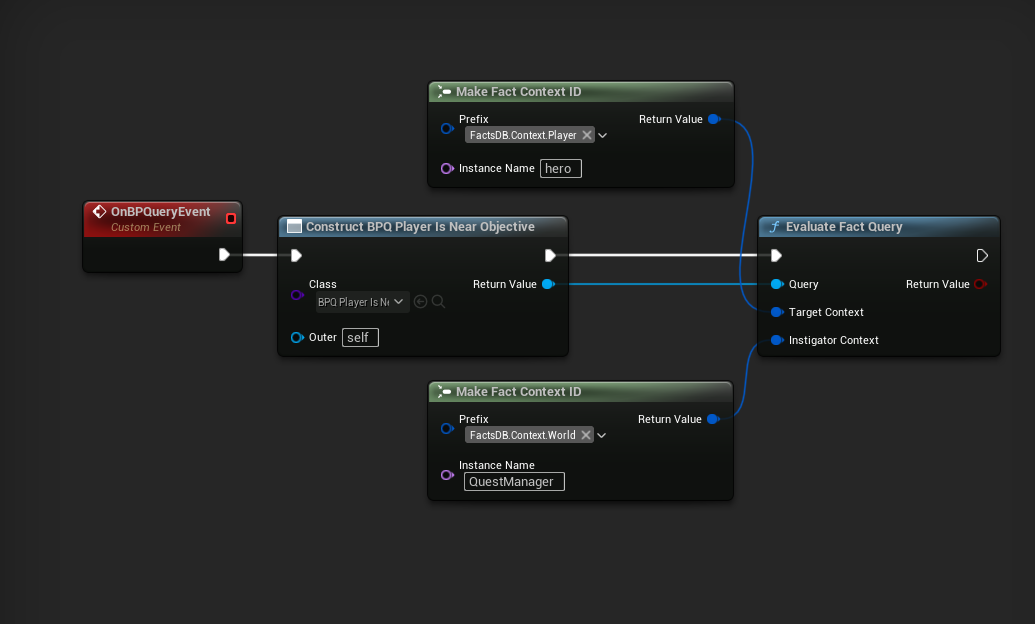The height and width of the screenshot is (624, 1035).
Task: Expand the FactsDB.Context.Player tag dropdown chevron
Action: point(602,135)
